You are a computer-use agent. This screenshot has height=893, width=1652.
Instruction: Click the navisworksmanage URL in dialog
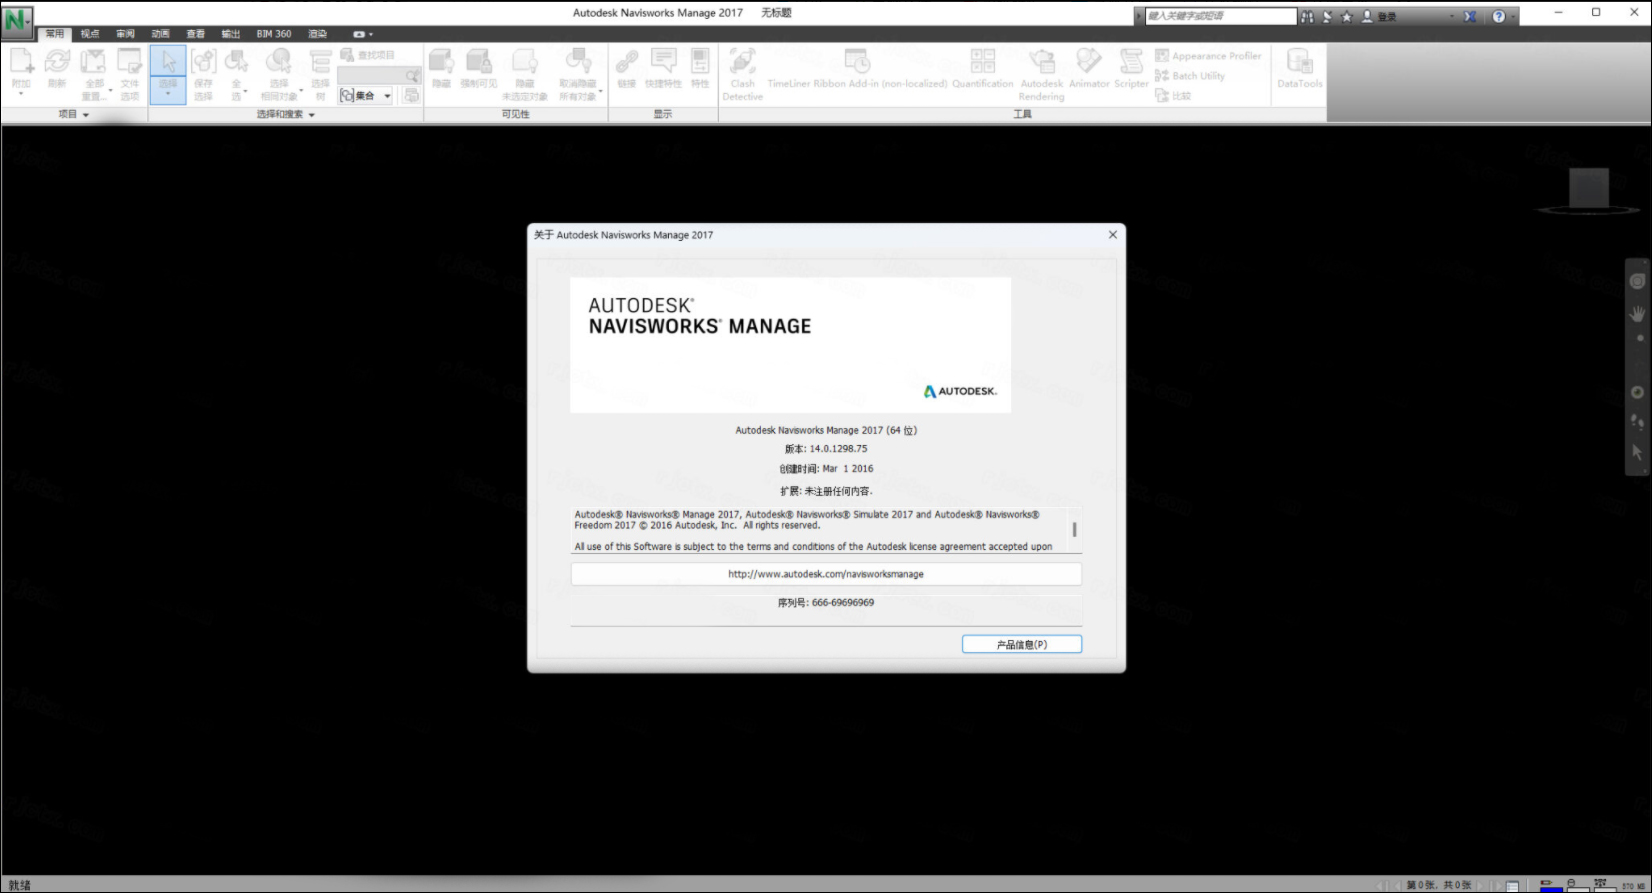(x=826, y=574)
